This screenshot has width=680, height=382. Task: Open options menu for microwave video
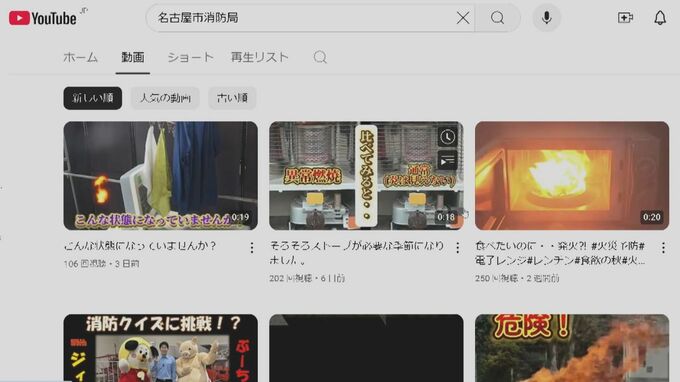(x=663, y=248)
